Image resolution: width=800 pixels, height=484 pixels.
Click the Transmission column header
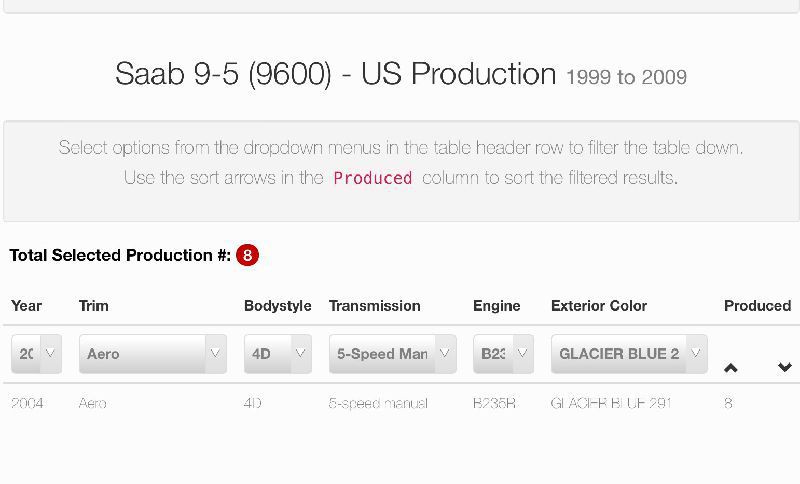coord(374,306)
